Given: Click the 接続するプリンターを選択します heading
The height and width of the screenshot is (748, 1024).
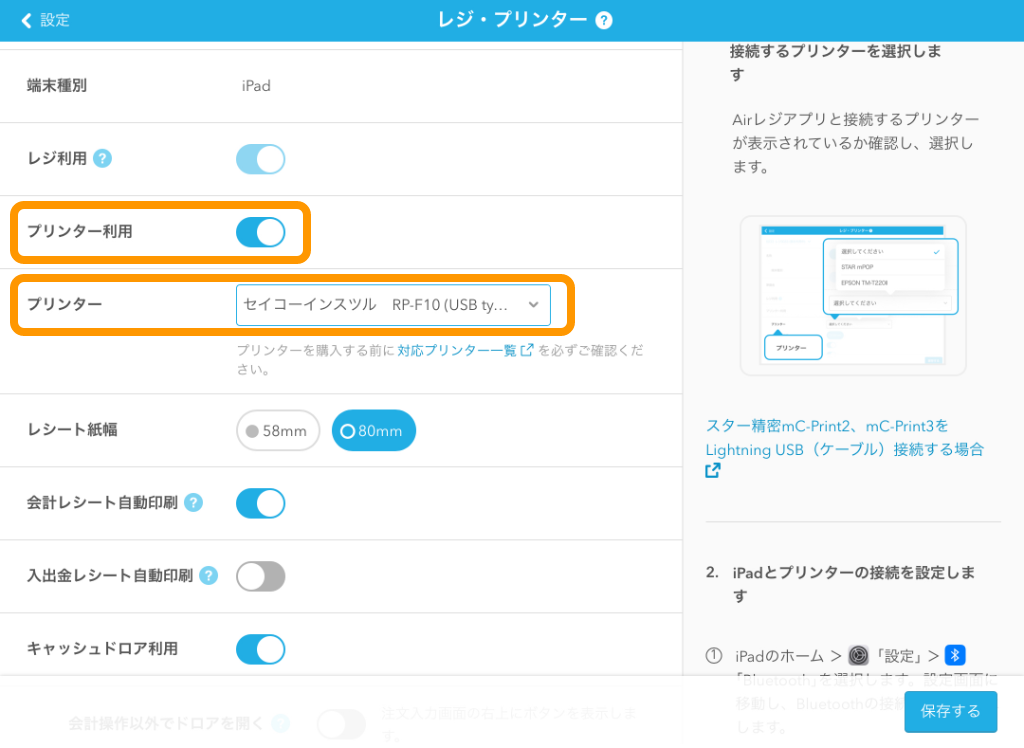Looking at the screenshot, I should [x=836, y=63].
